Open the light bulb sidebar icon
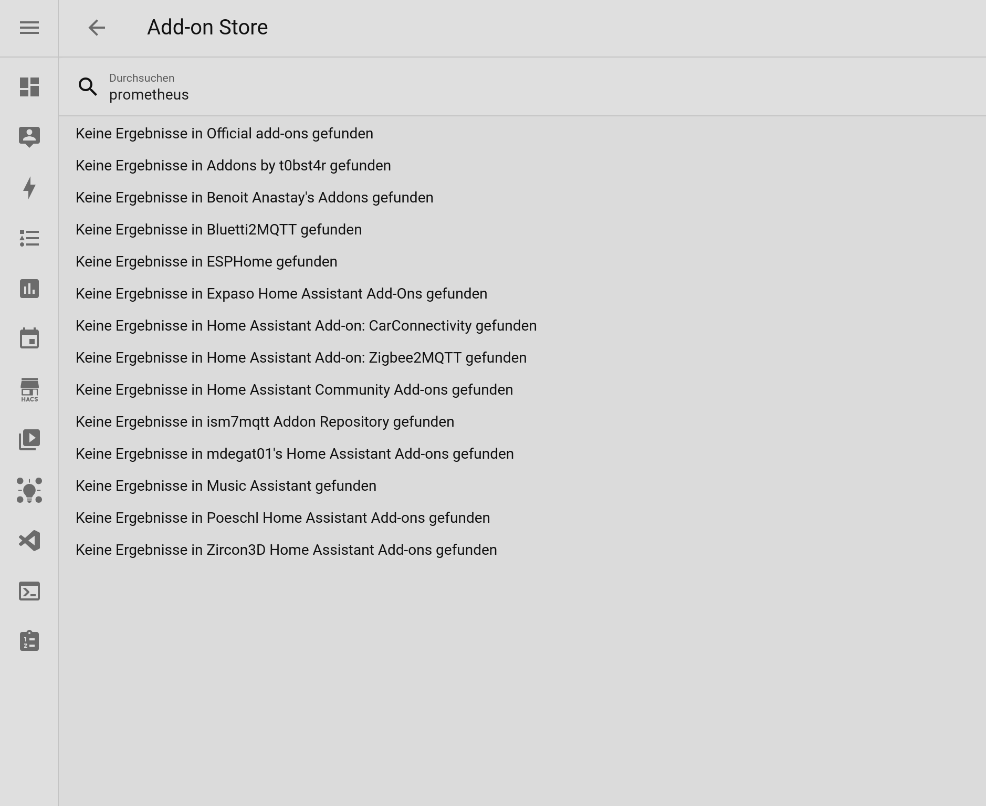Image resolution: width=986 pixels, height=806 pixels. tap(29, 490)
